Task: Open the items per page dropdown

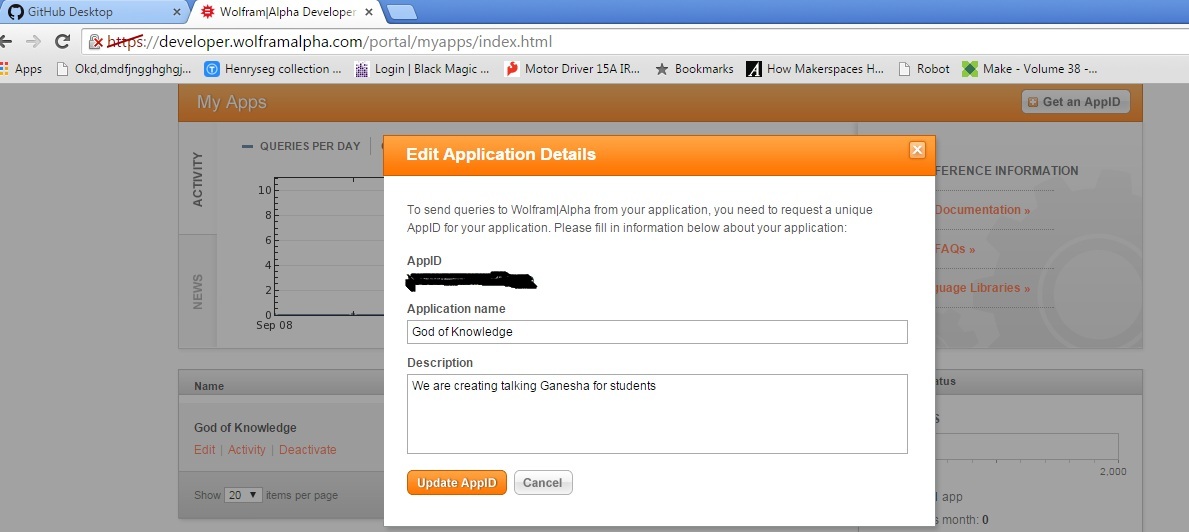Action: tap(243, 495)
